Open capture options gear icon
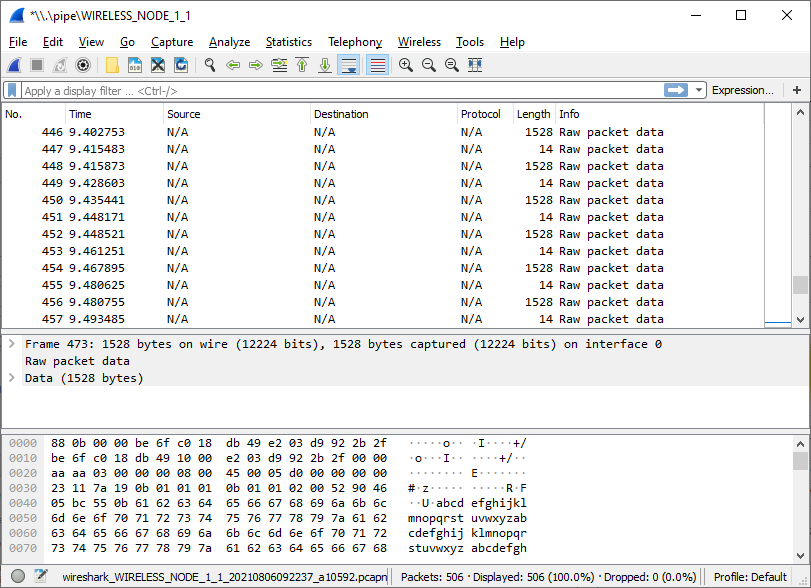811x588 pixels. click(83, 65)
